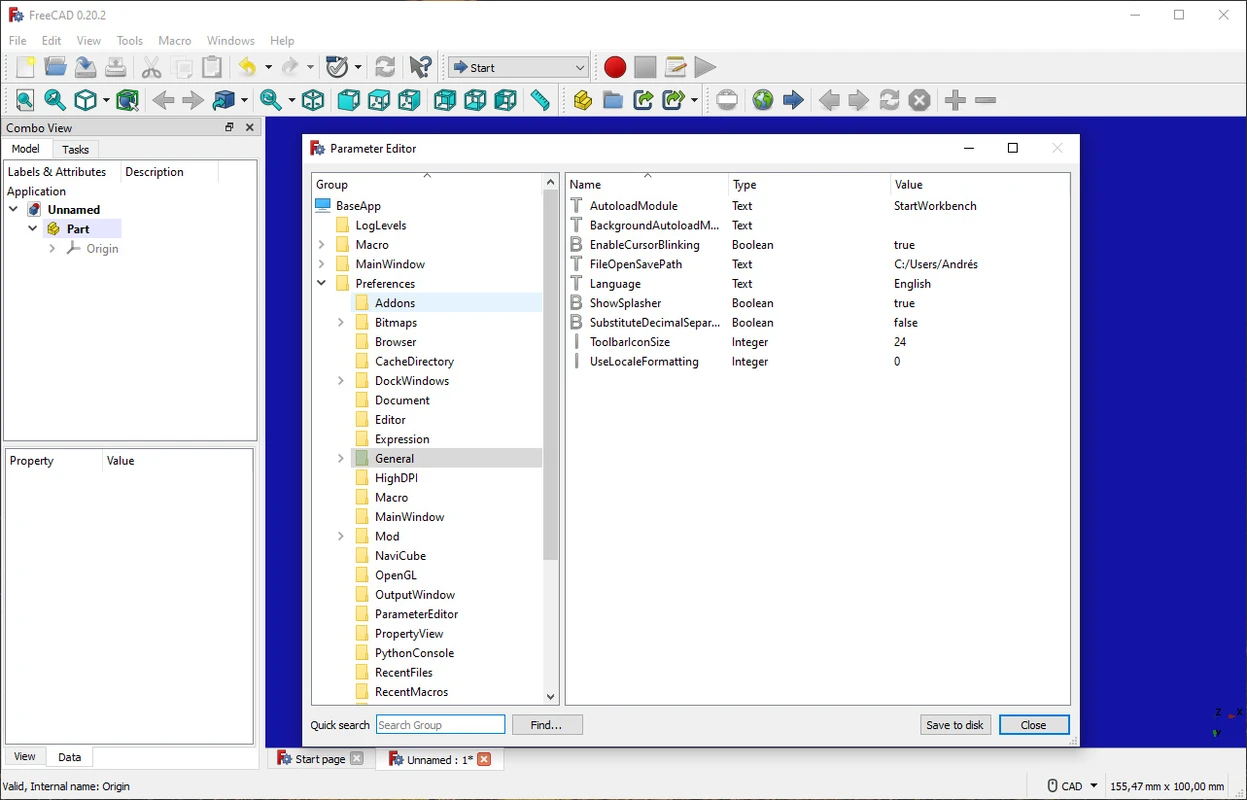Click the Quick search Search Group field
This screenshot has width=1247, height=800.
[440, 725]
